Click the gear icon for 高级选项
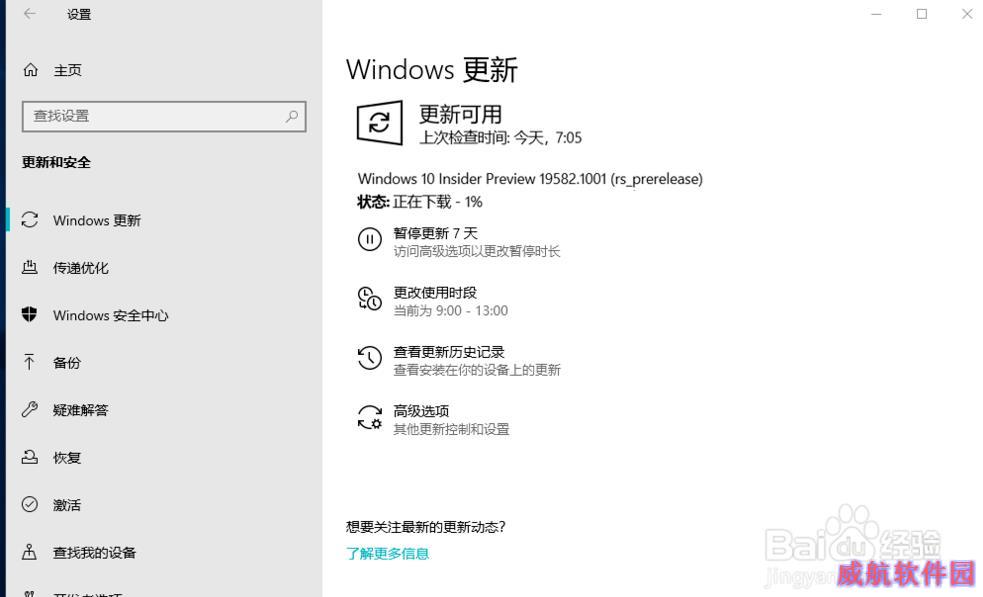 tap(370, 417)
